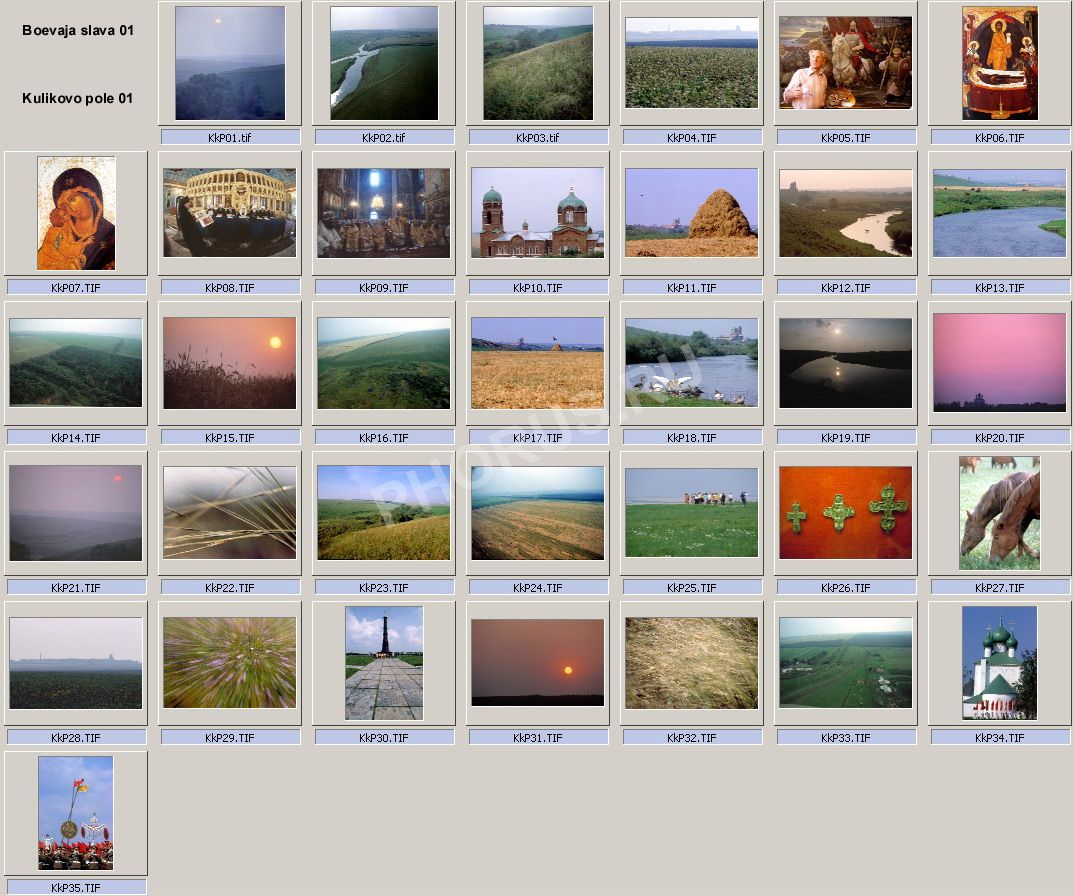1074x896 pixels.
Task: Click the KkP05.TIF filename label
Action: tap(846, 138)
